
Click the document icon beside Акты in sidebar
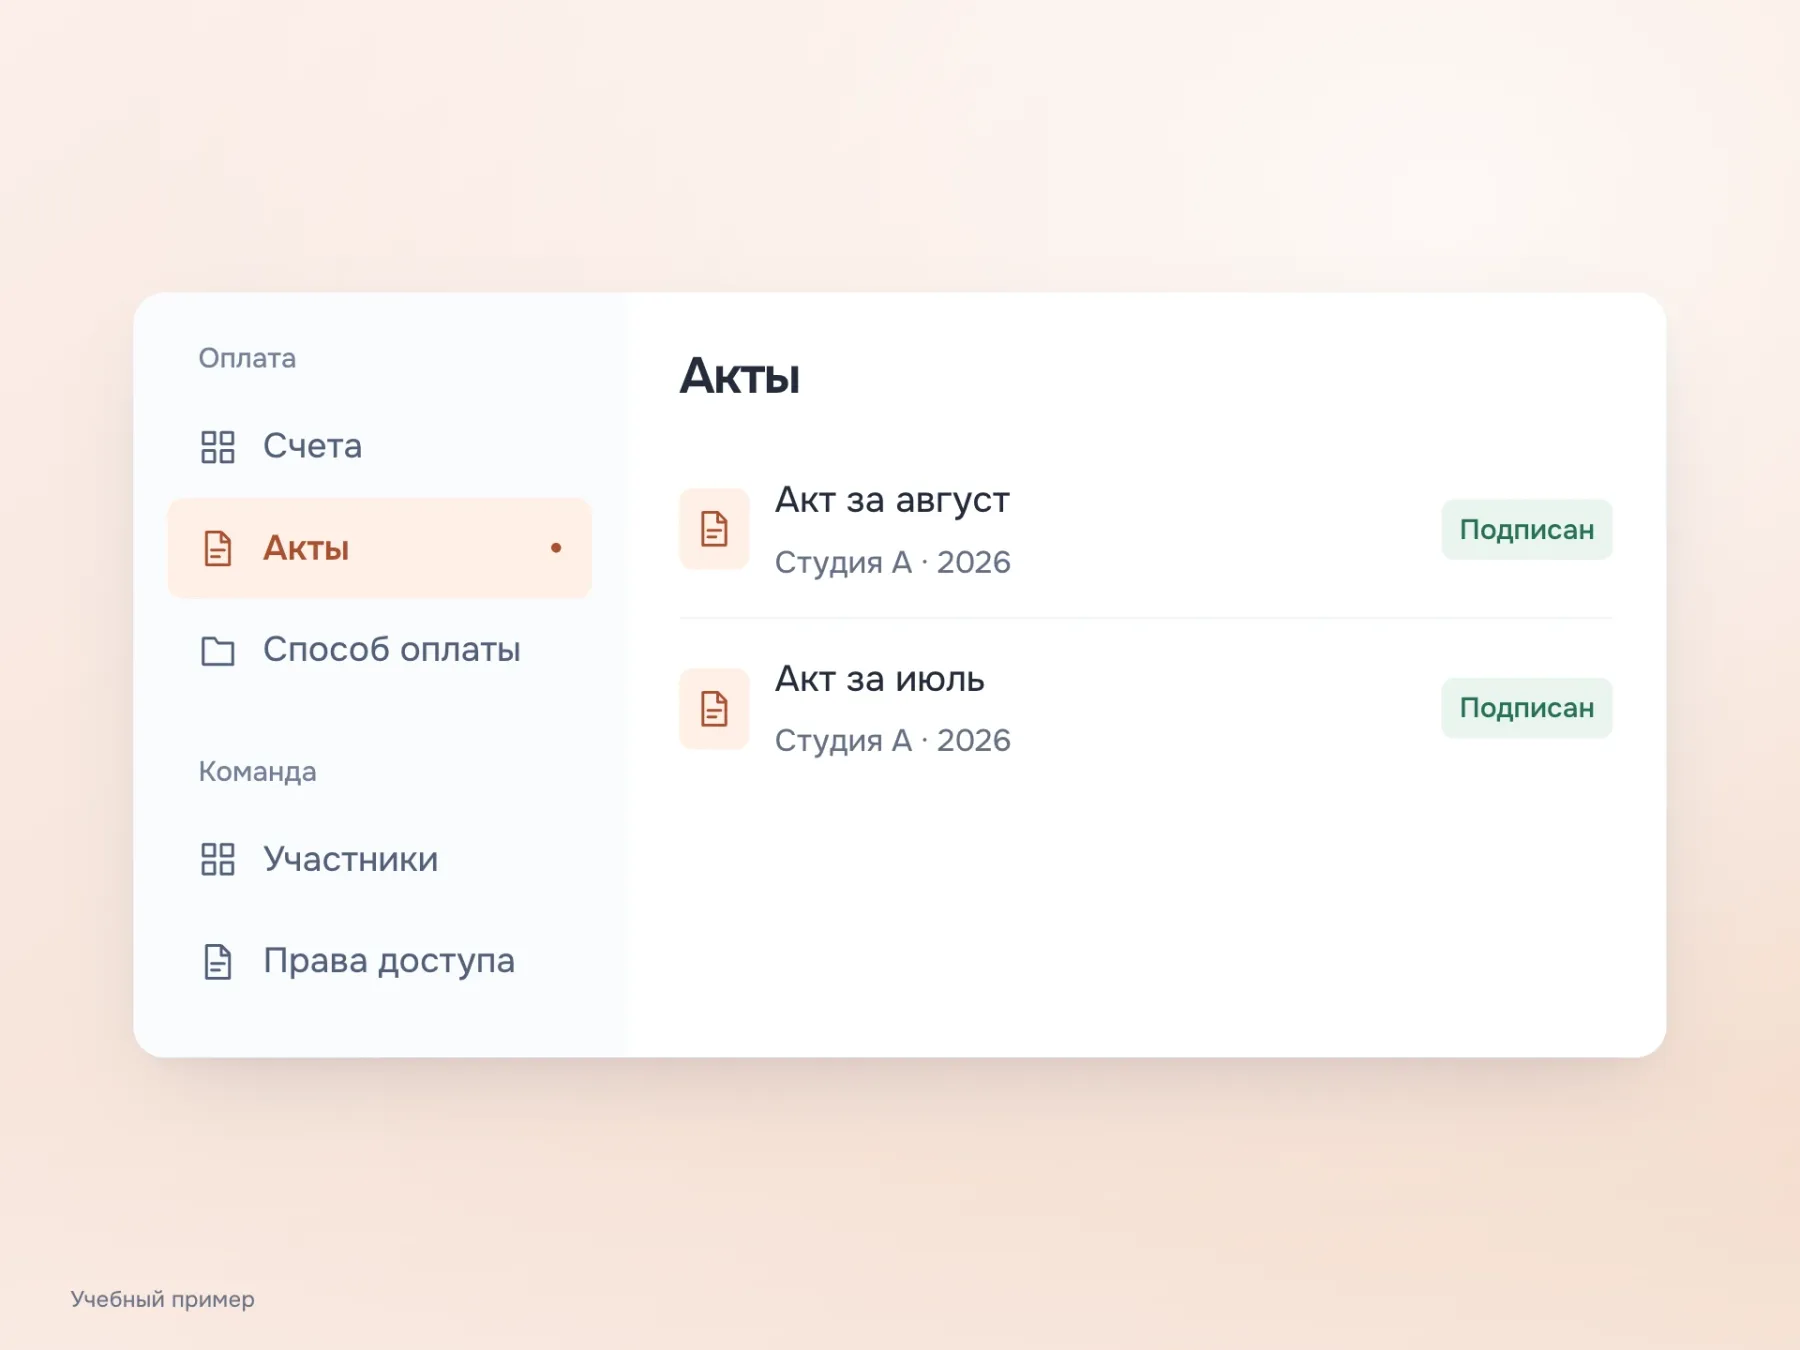[217, 548]
